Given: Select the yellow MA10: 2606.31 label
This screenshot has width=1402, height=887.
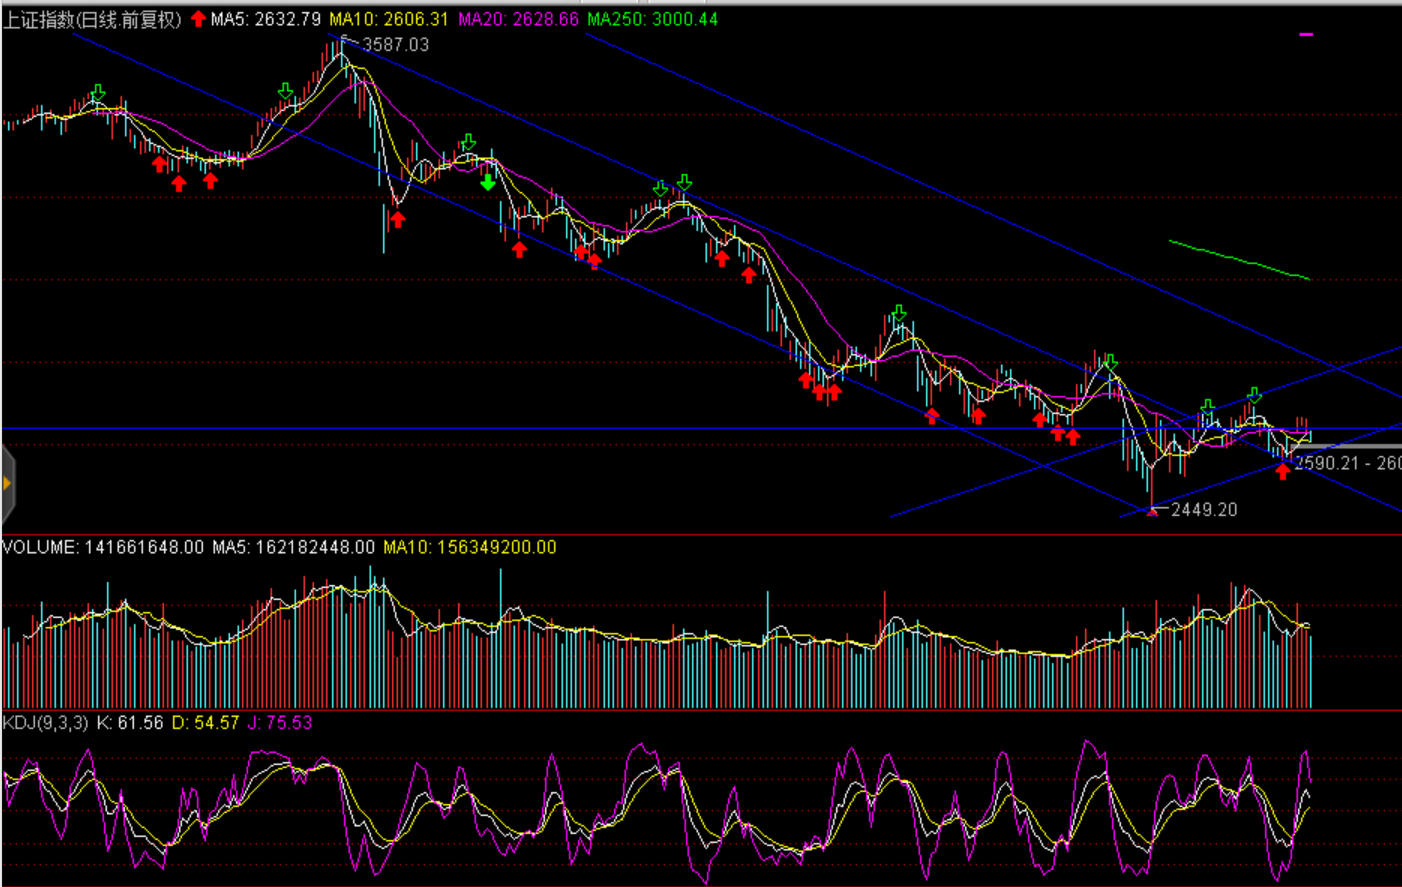Looking at the screenshot, I should point(389,19).
